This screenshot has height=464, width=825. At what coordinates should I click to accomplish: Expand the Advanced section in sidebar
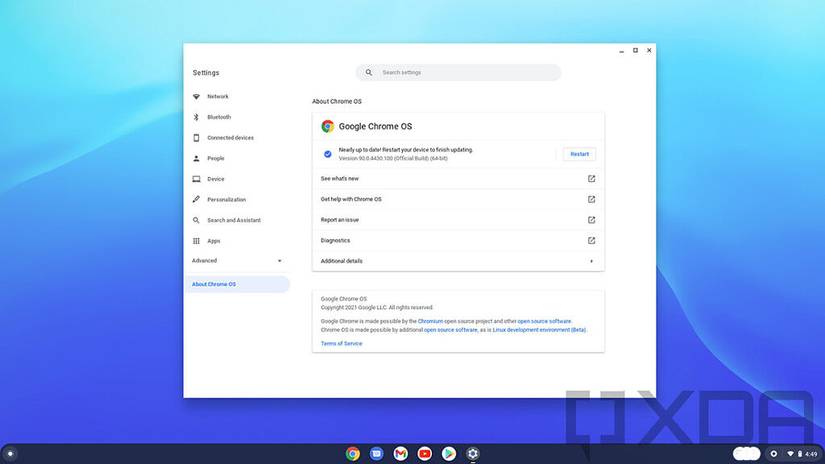236,261
